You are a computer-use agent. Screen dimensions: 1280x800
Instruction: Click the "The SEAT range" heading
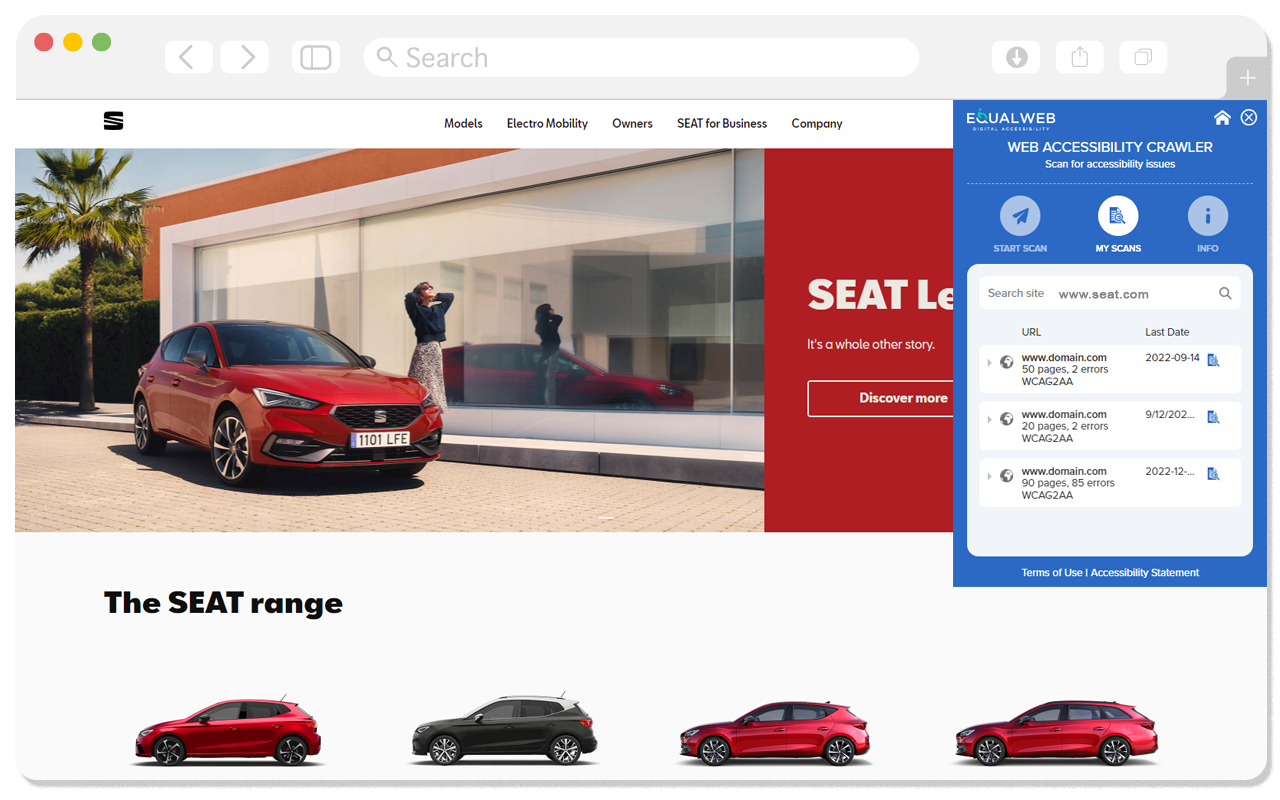click(223, 602)
